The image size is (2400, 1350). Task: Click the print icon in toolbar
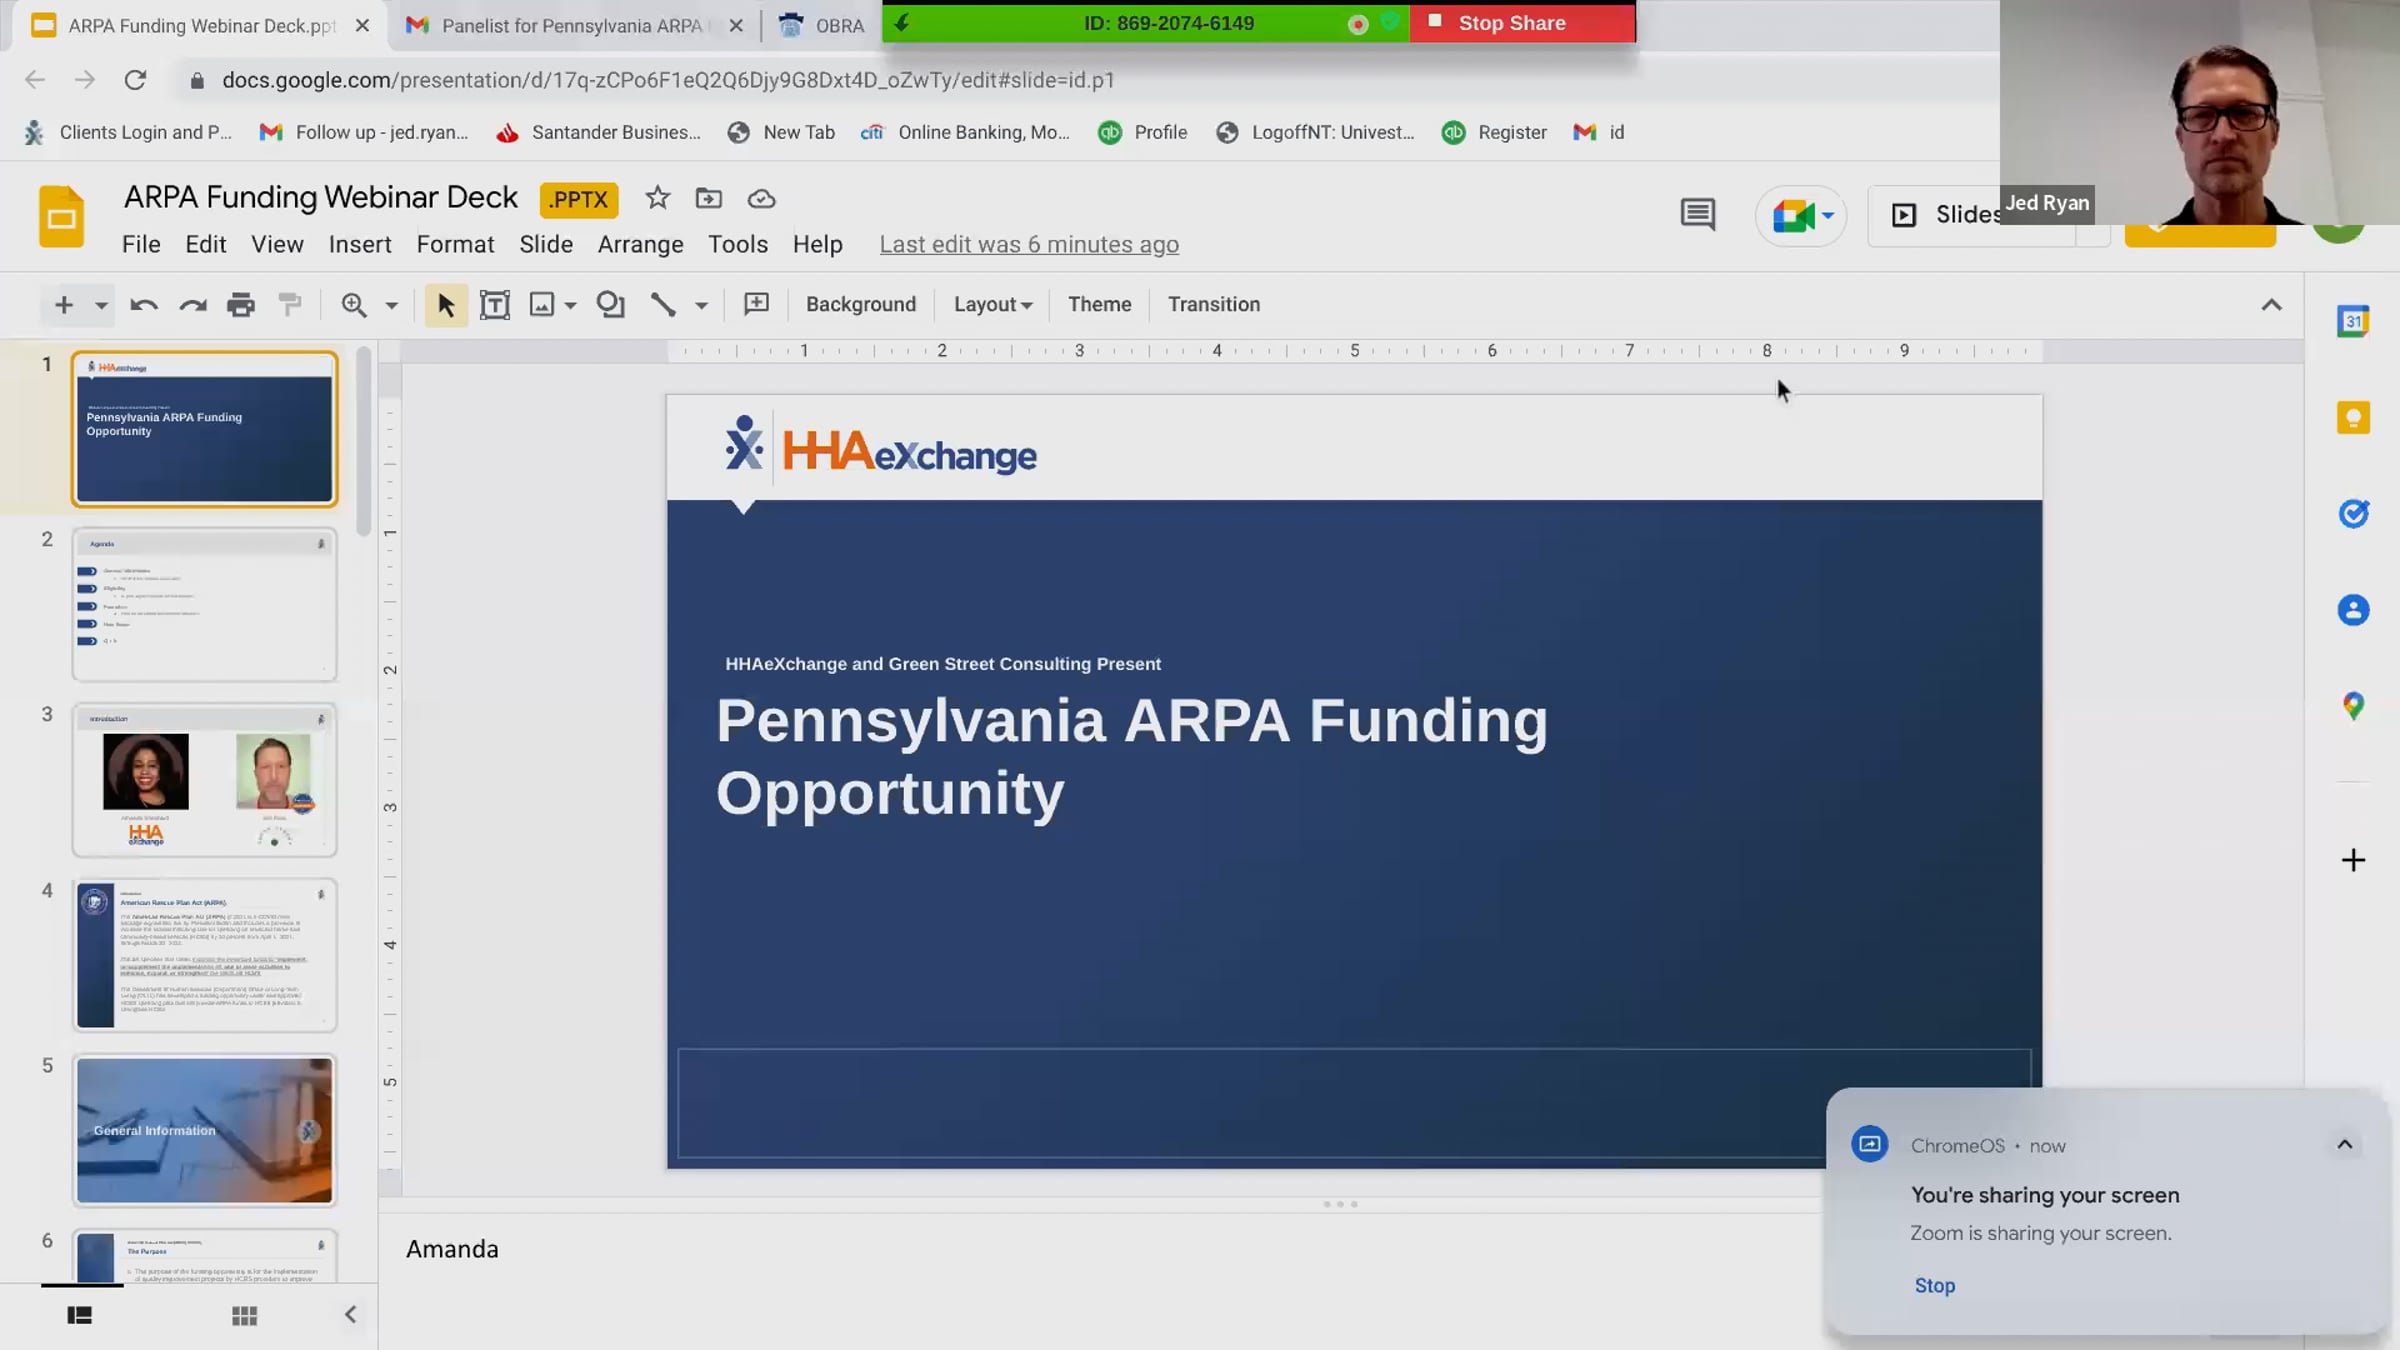click(241, 305)
